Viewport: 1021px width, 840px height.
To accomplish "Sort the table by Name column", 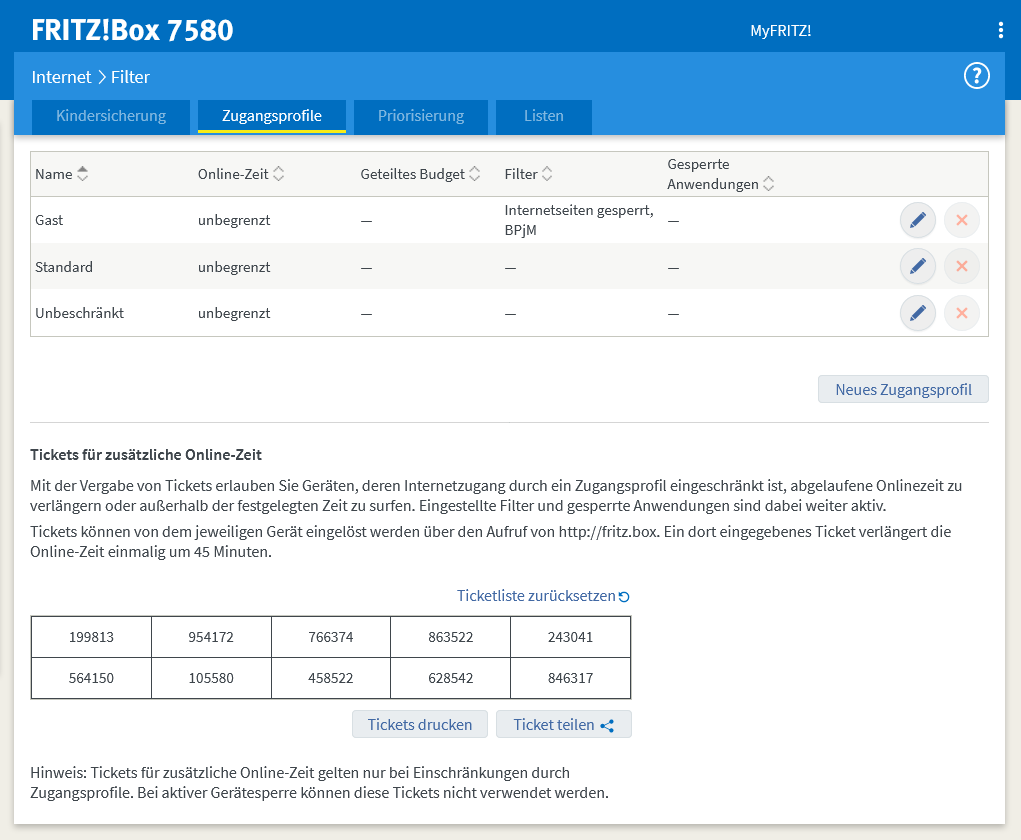I will 61,173.
